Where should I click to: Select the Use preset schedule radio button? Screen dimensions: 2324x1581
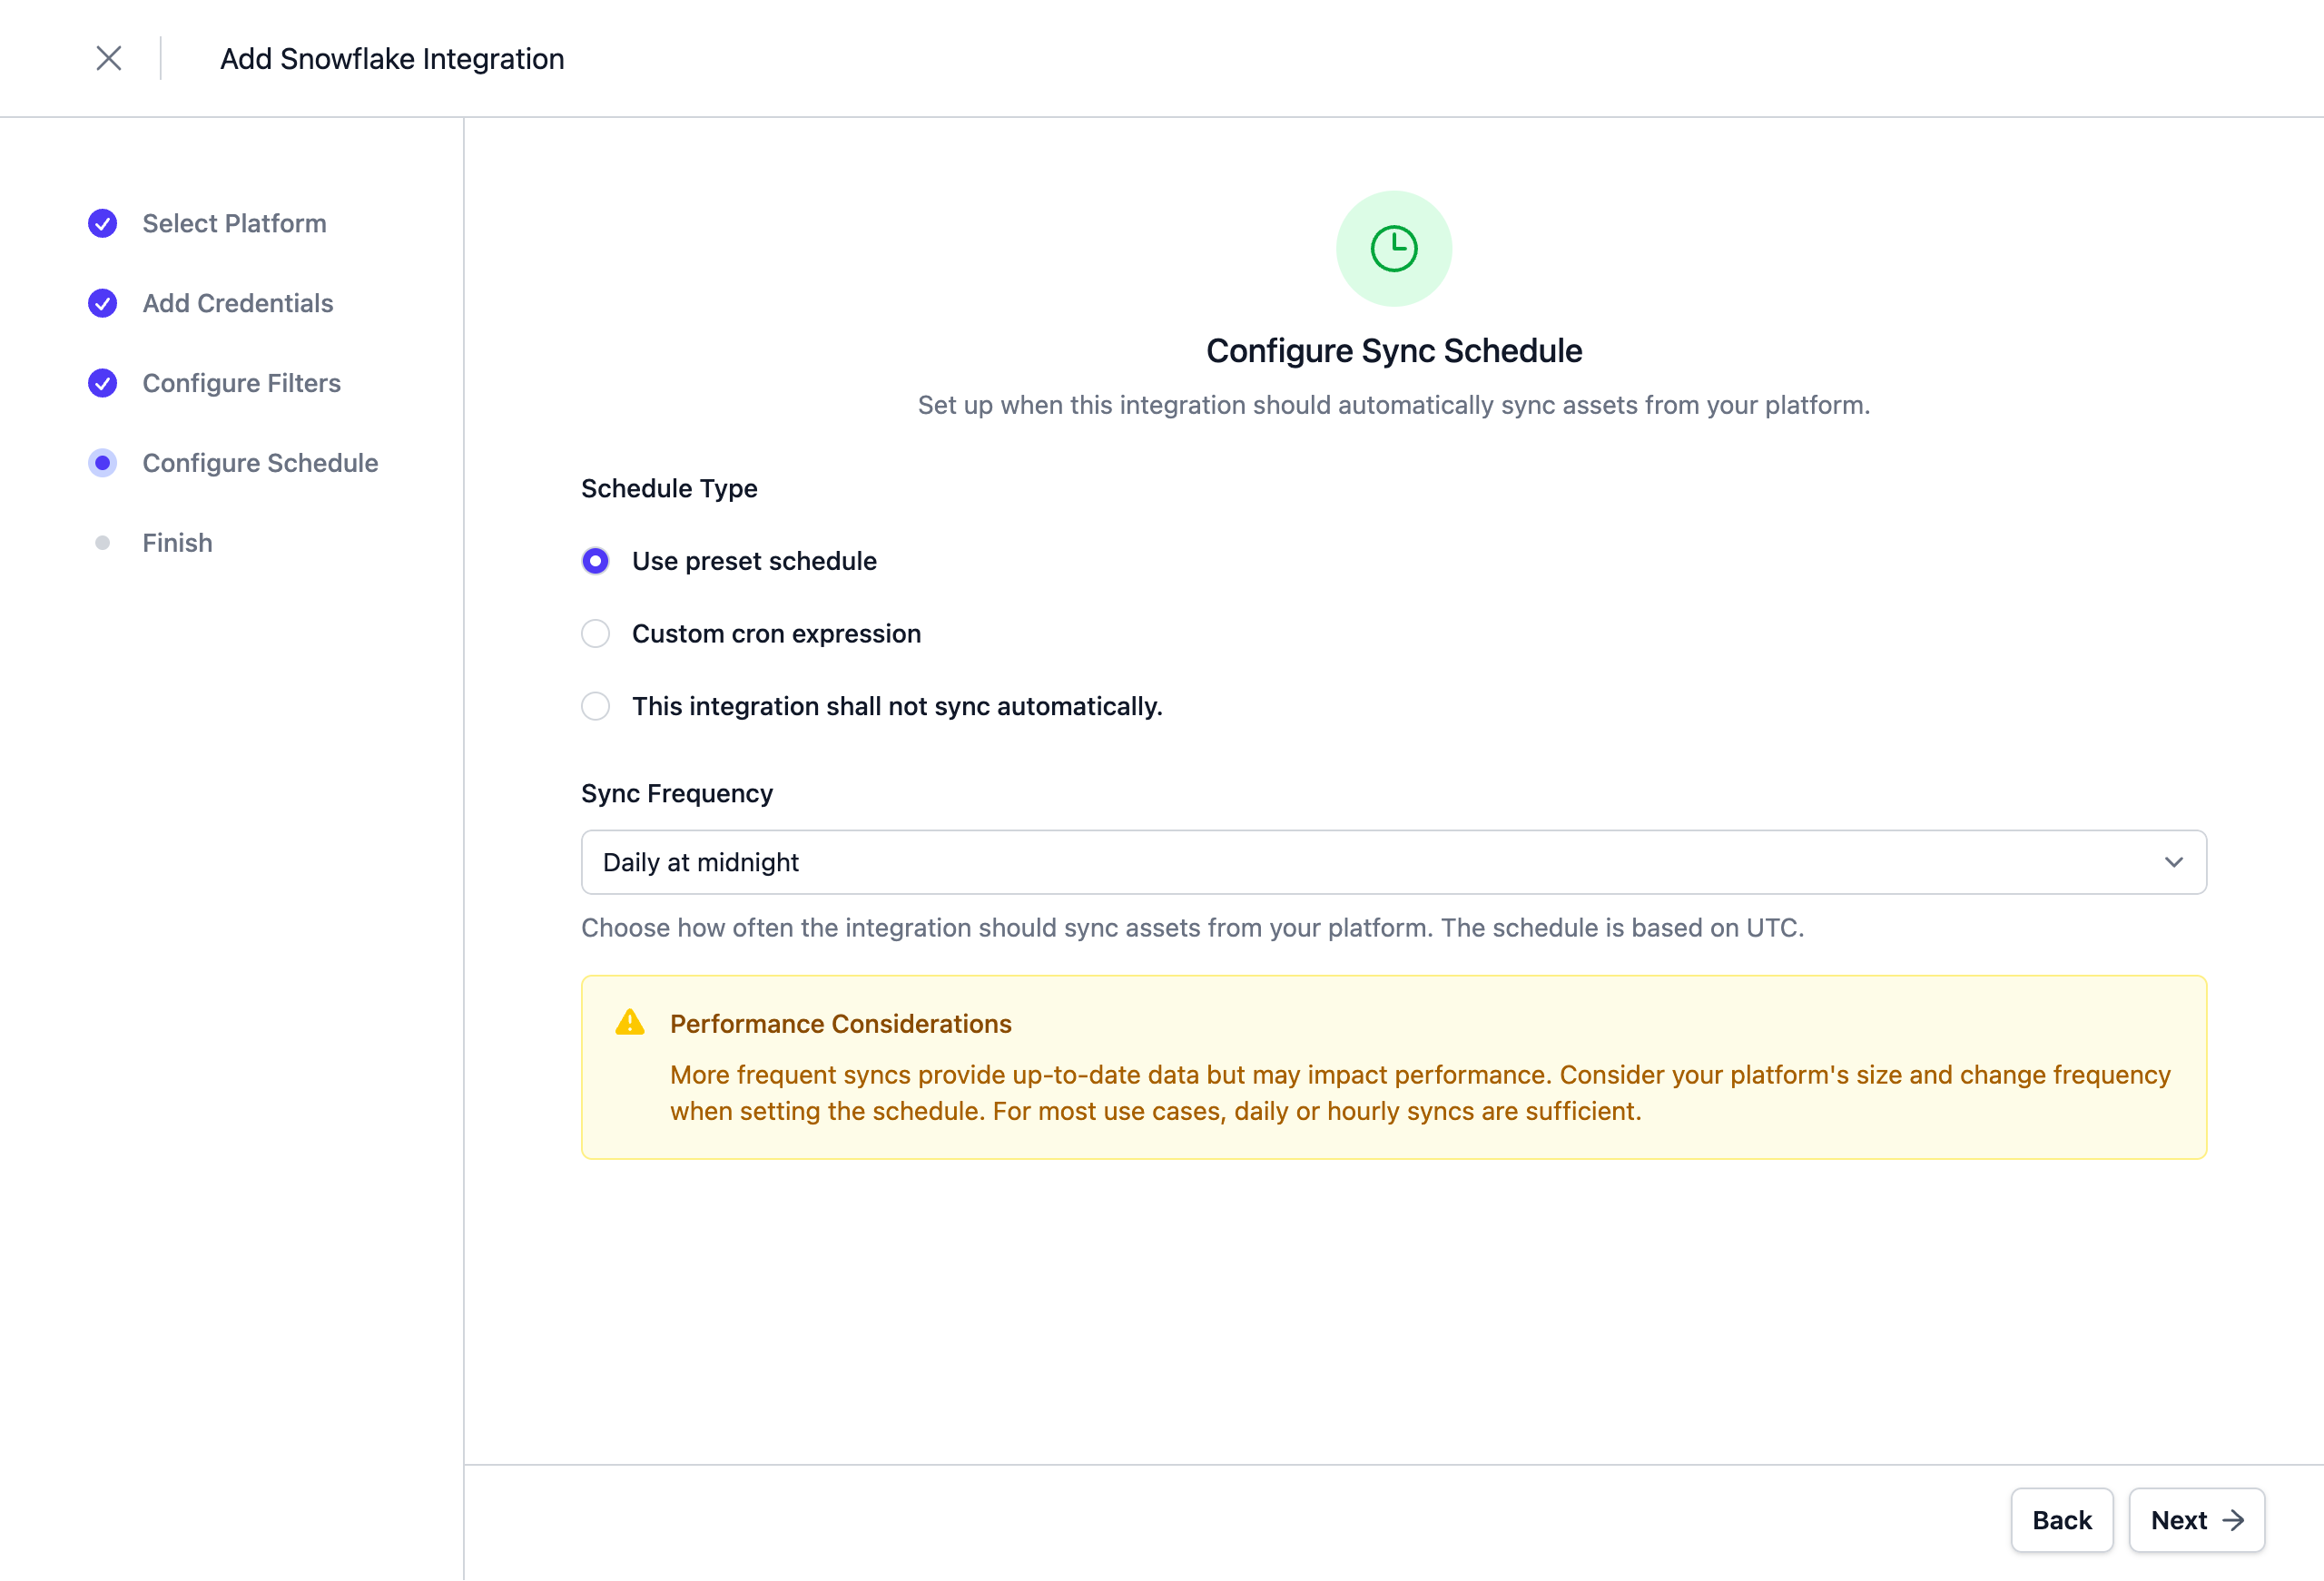595,561
